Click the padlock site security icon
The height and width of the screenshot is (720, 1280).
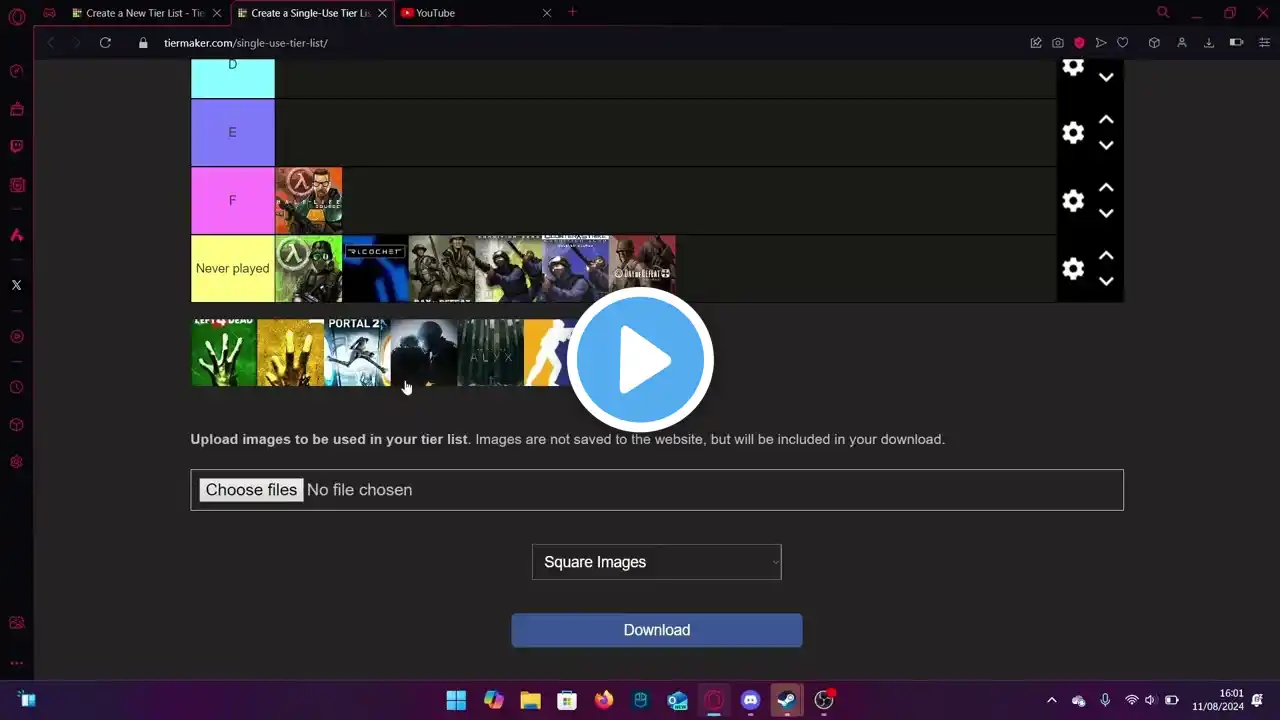coord(143,43)
